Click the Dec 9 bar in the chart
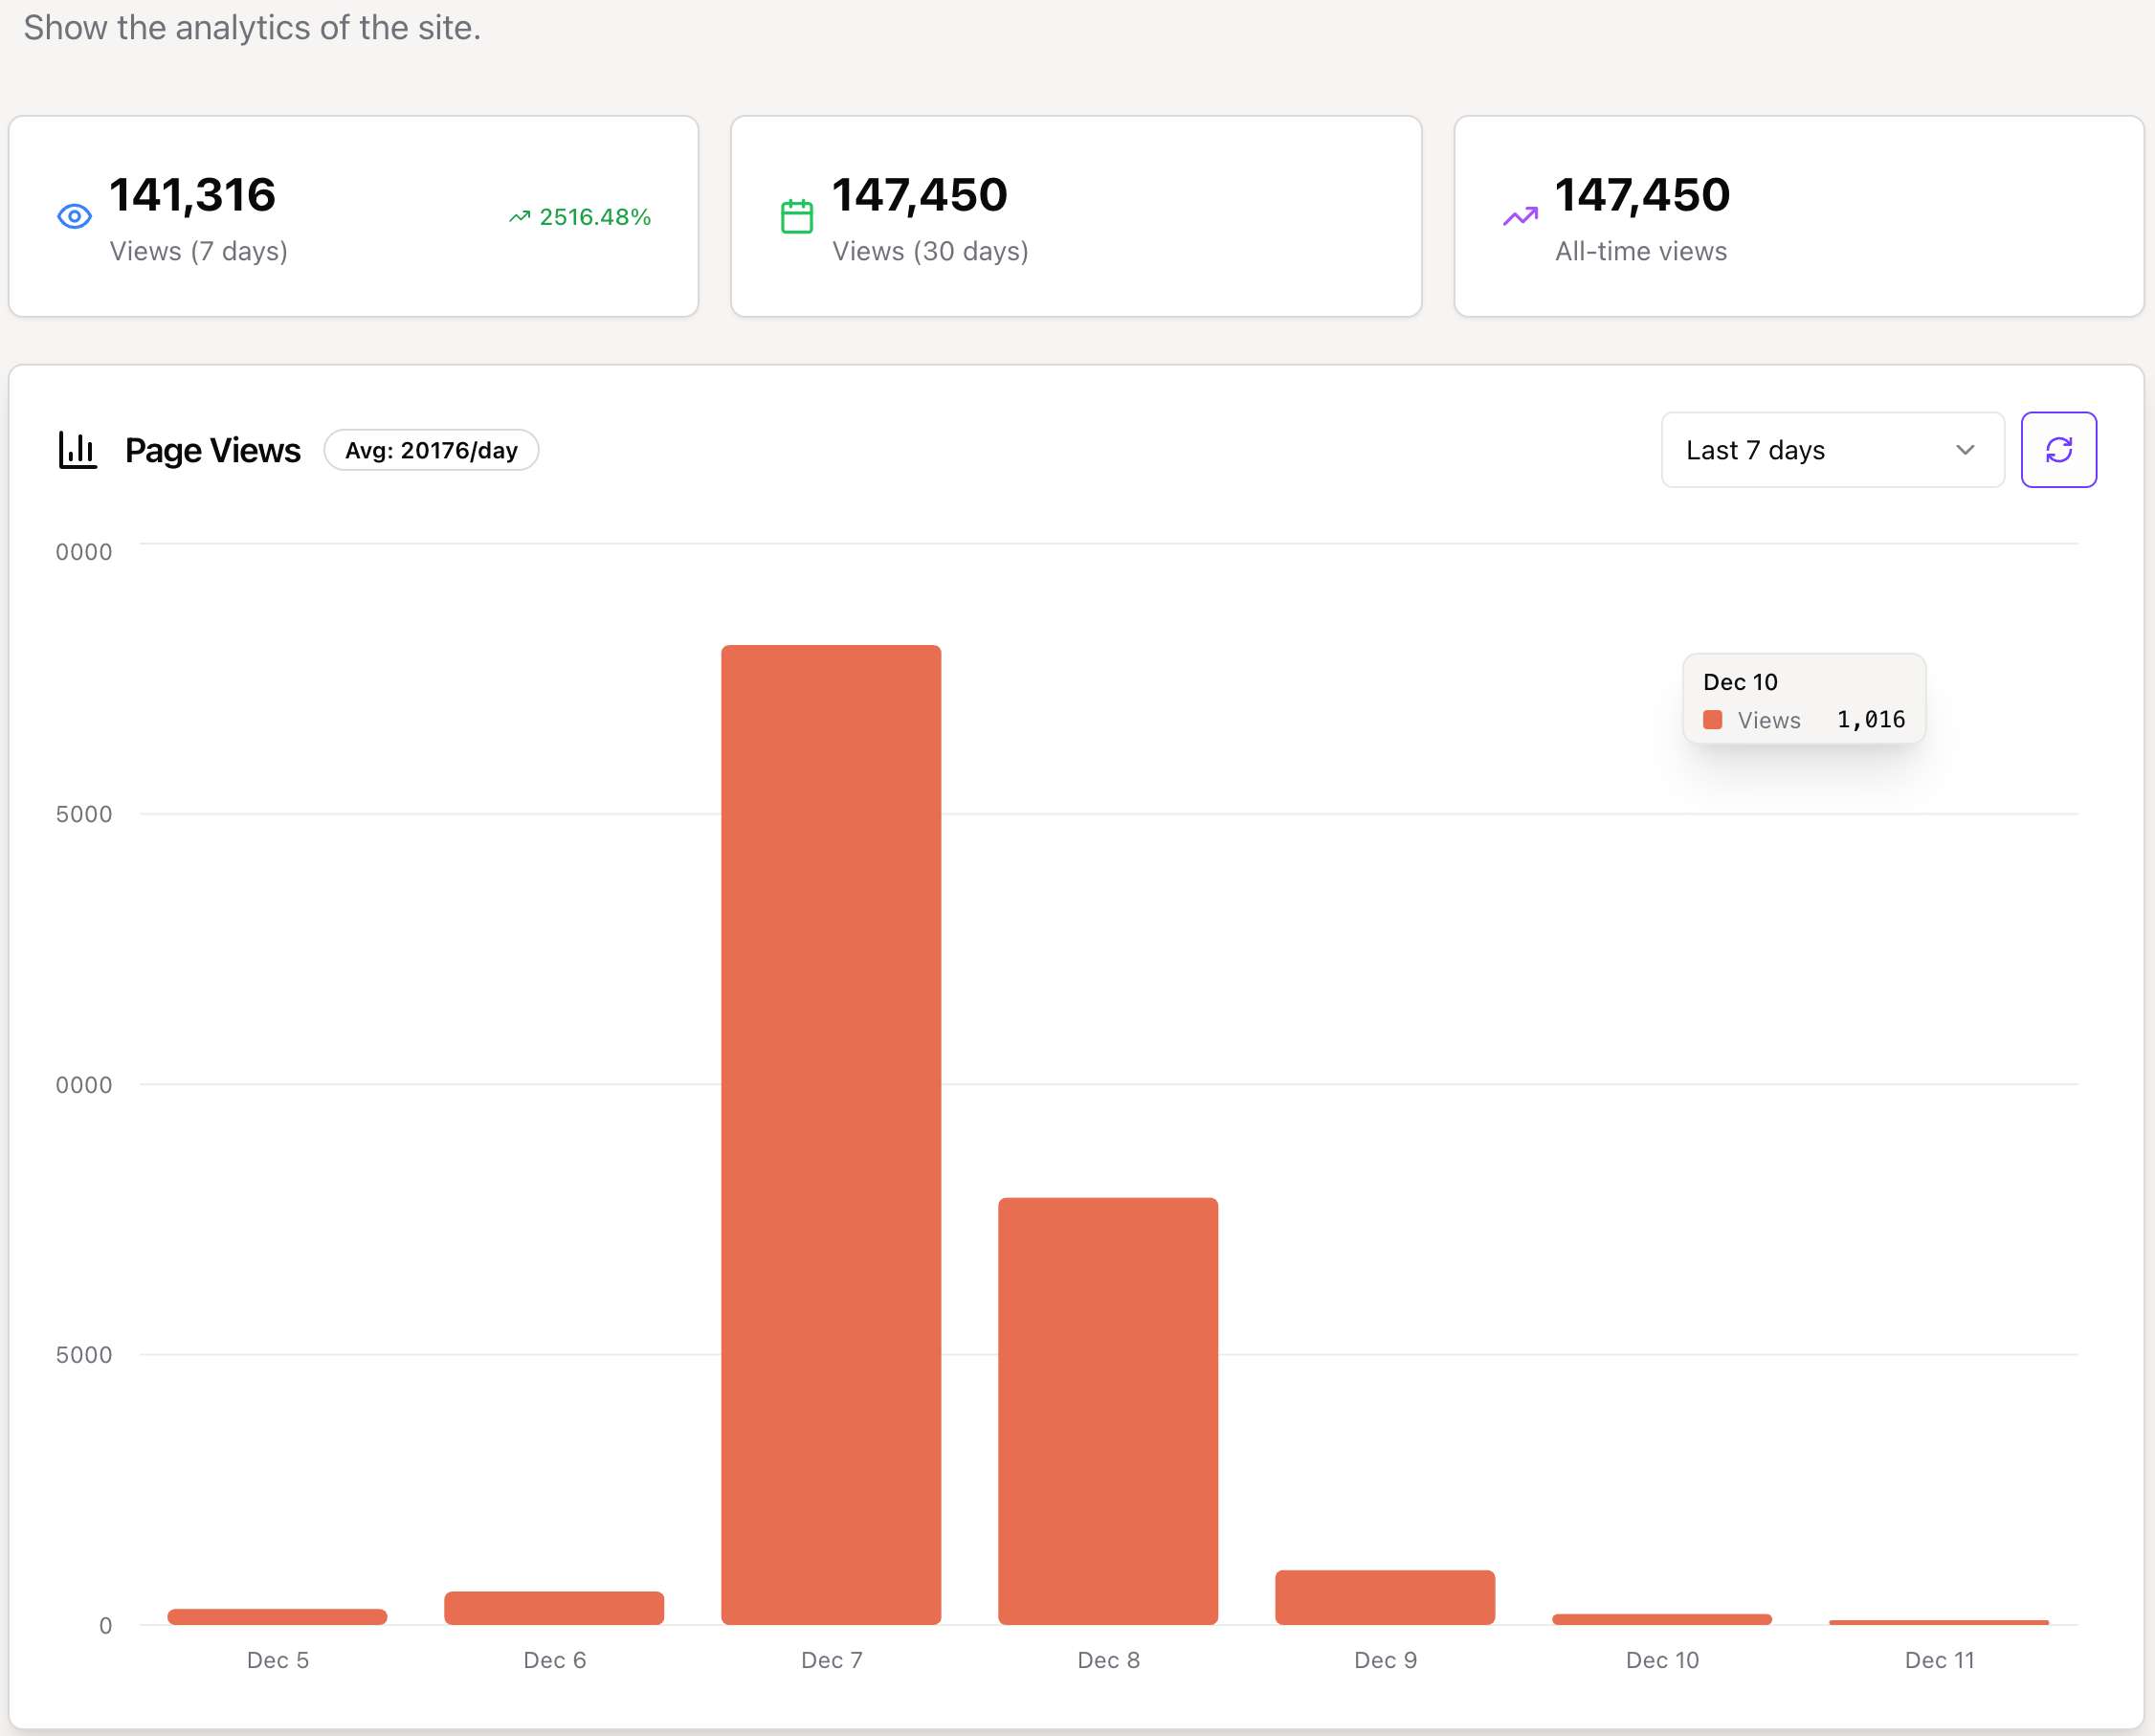Screen dimensions: 2155x1736 coord(1384,1597)
